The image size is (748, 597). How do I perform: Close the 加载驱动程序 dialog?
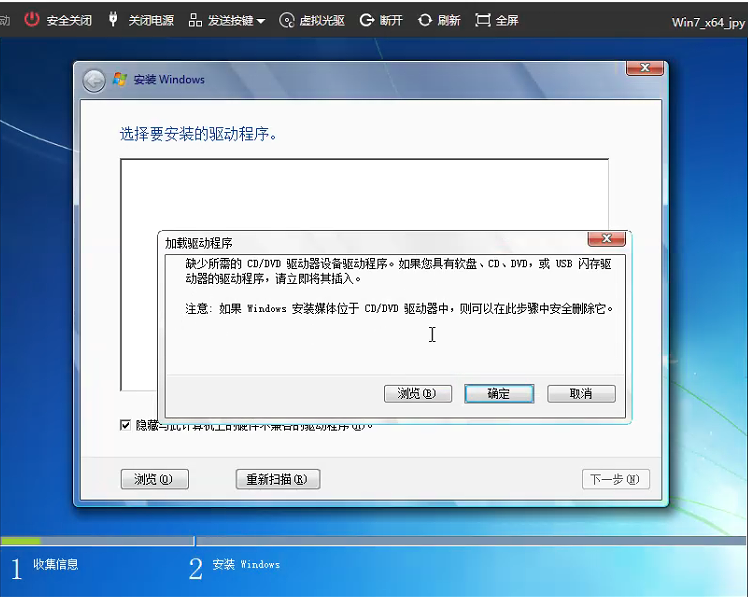tap(606, 240)
